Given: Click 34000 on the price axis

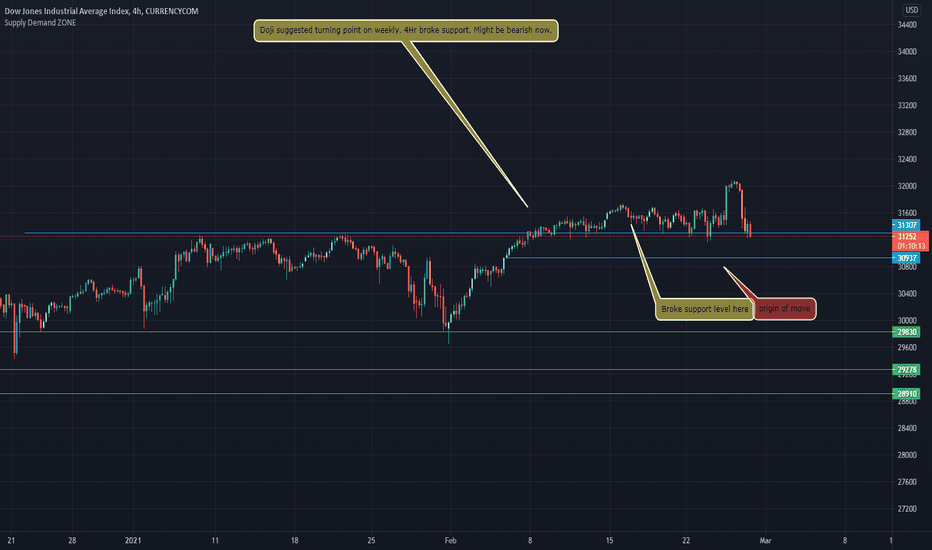Looking at the screenshot, I should click(x=906, y=52).
